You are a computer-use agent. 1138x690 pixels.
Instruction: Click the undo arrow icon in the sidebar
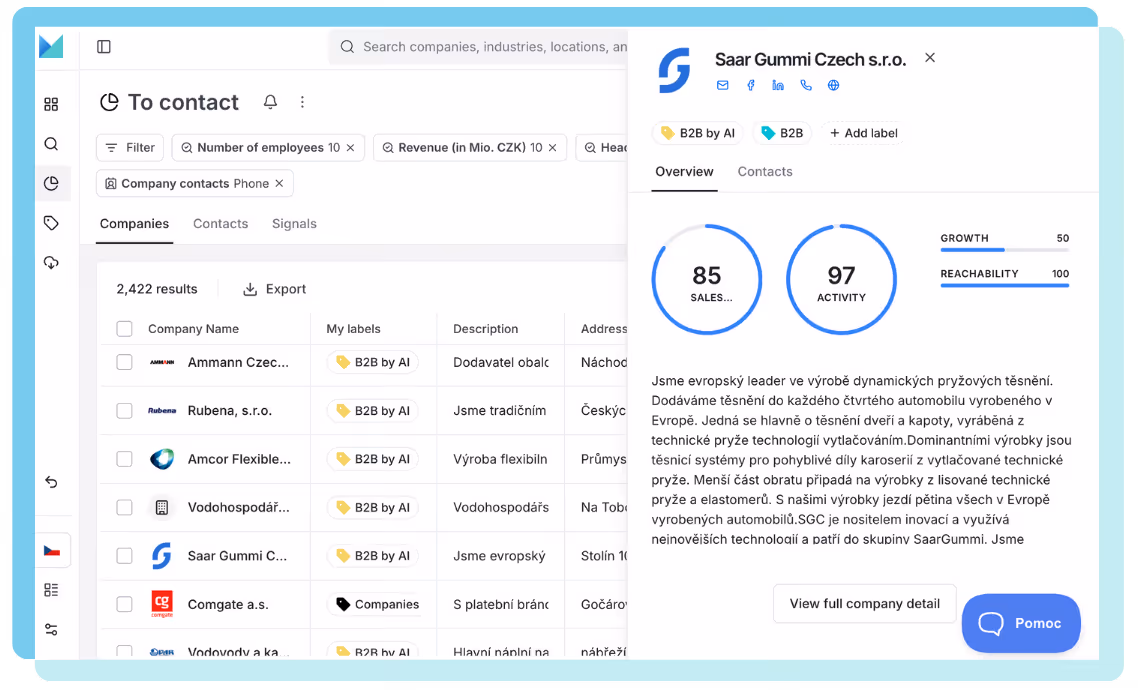[51, 482]
